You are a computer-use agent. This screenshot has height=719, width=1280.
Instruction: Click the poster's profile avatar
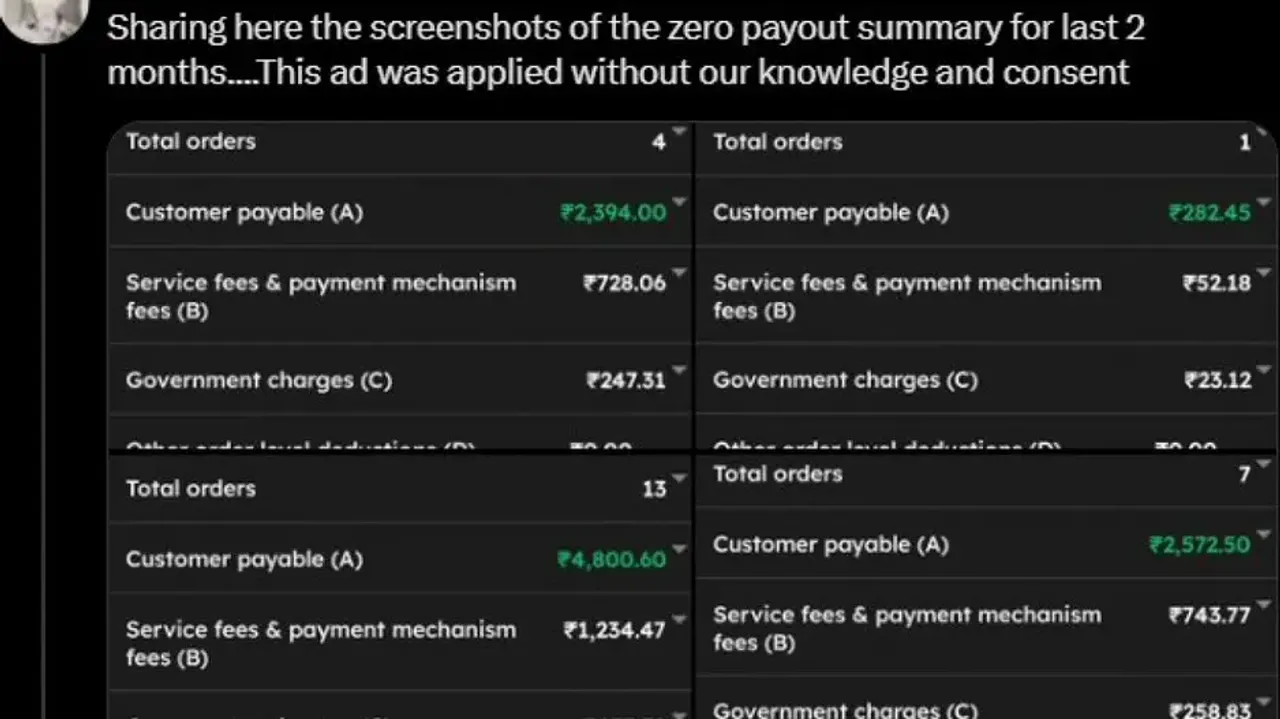pos(44,20)
